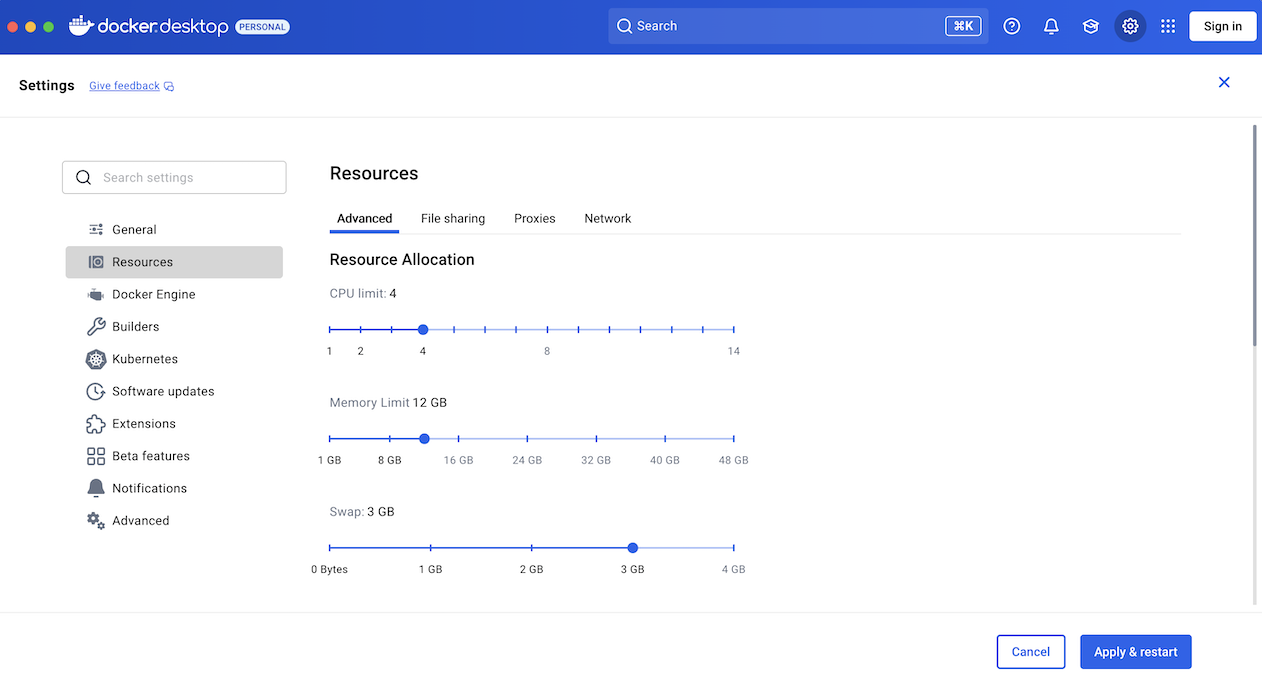Open the notifications bell in header
The image size is (1262, 679).
pos(1051,27)
